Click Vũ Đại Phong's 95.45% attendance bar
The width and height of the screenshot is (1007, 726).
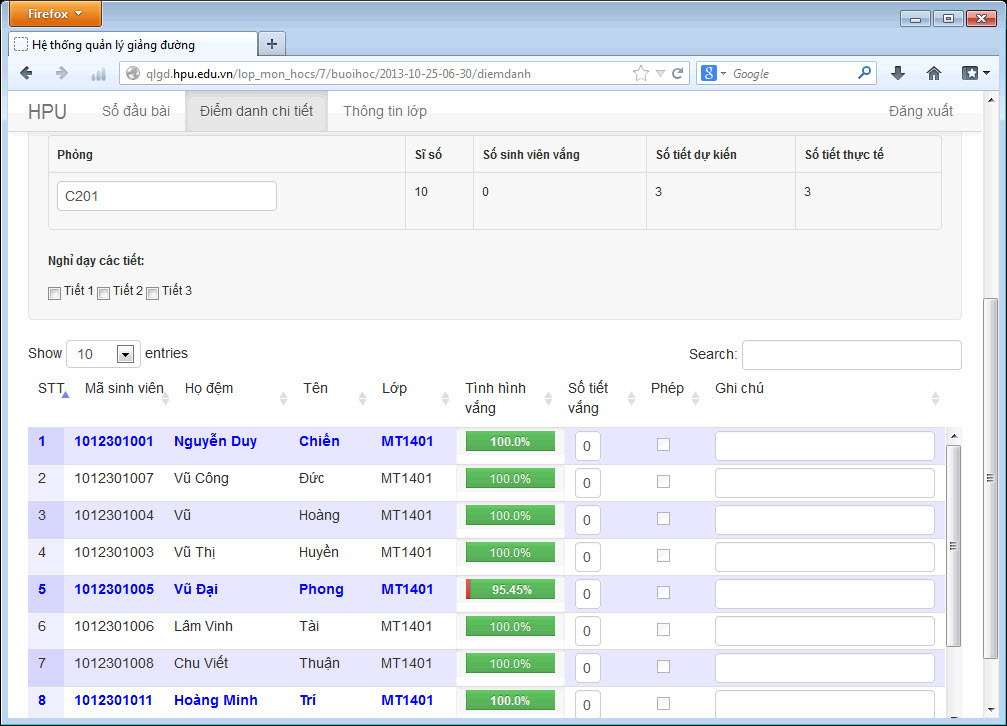pyautogui.click(x=510, y=590)
